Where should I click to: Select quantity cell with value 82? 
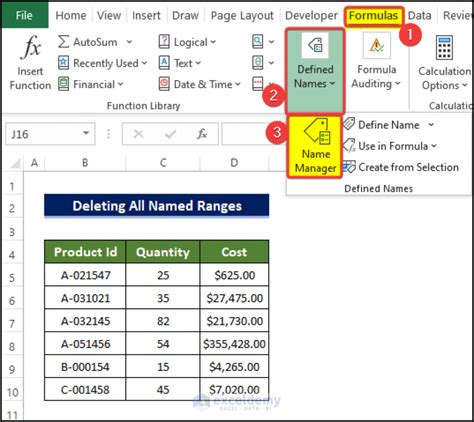point(163,321)
